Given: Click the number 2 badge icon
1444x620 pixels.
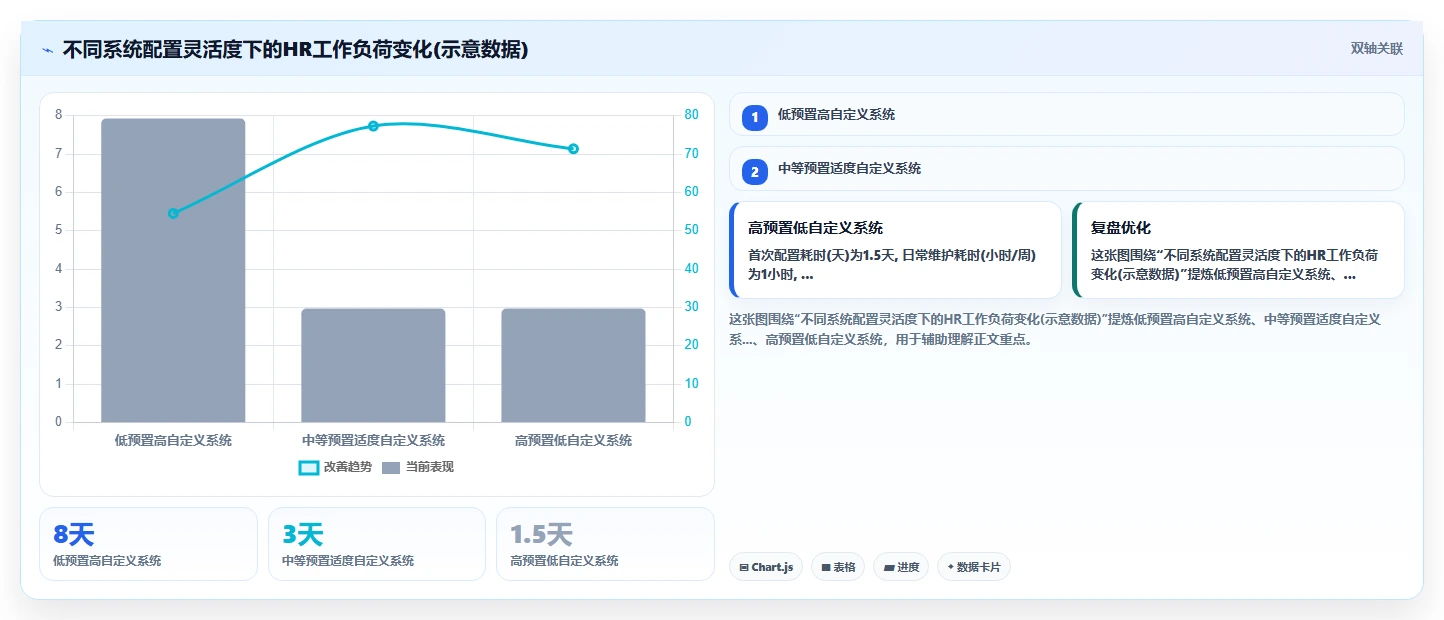Looking at the screenshot, I should (755, 172).
